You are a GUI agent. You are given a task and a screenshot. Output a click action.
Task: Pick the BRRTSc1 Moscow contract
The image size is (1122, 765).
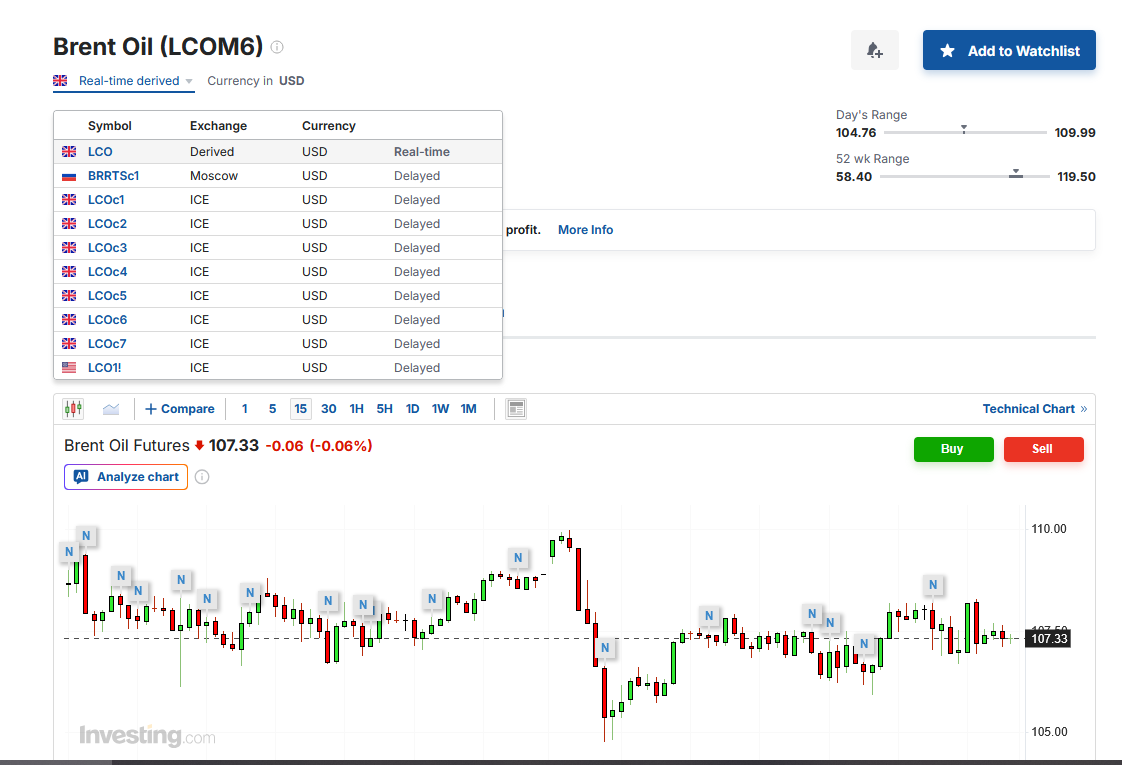click(113, 176)
